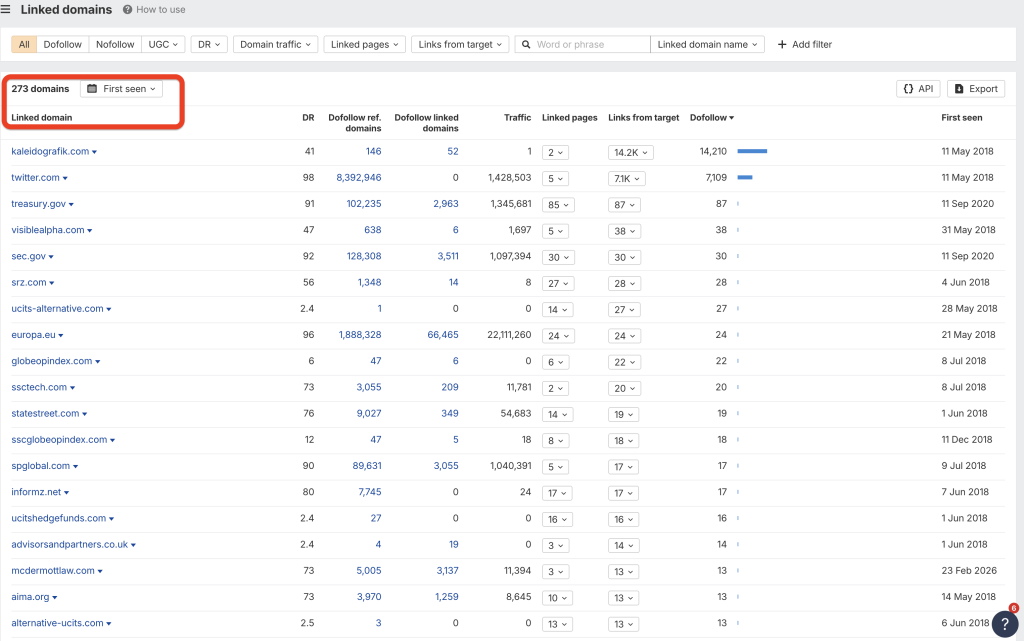The width and height of the screenshot is (1024, 641).
Task: Expand links from target for ssctech.com row
Action: [x=624, y=388]
